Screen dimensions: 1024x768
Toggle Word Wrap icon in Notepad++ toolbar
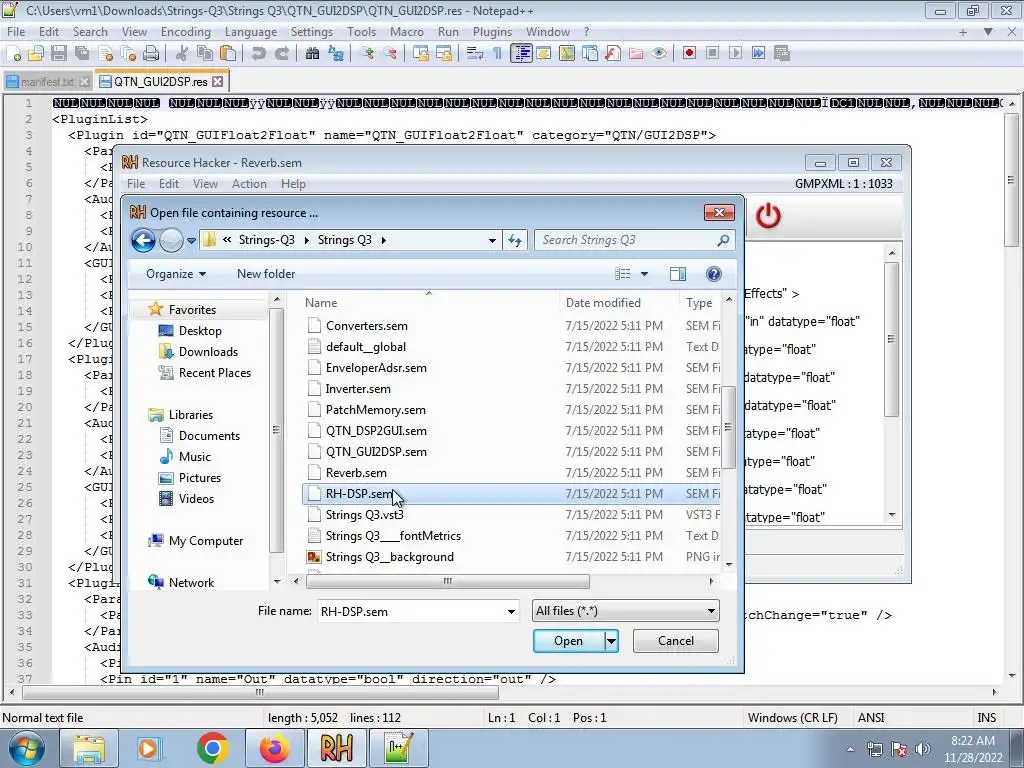pos(475,54)
